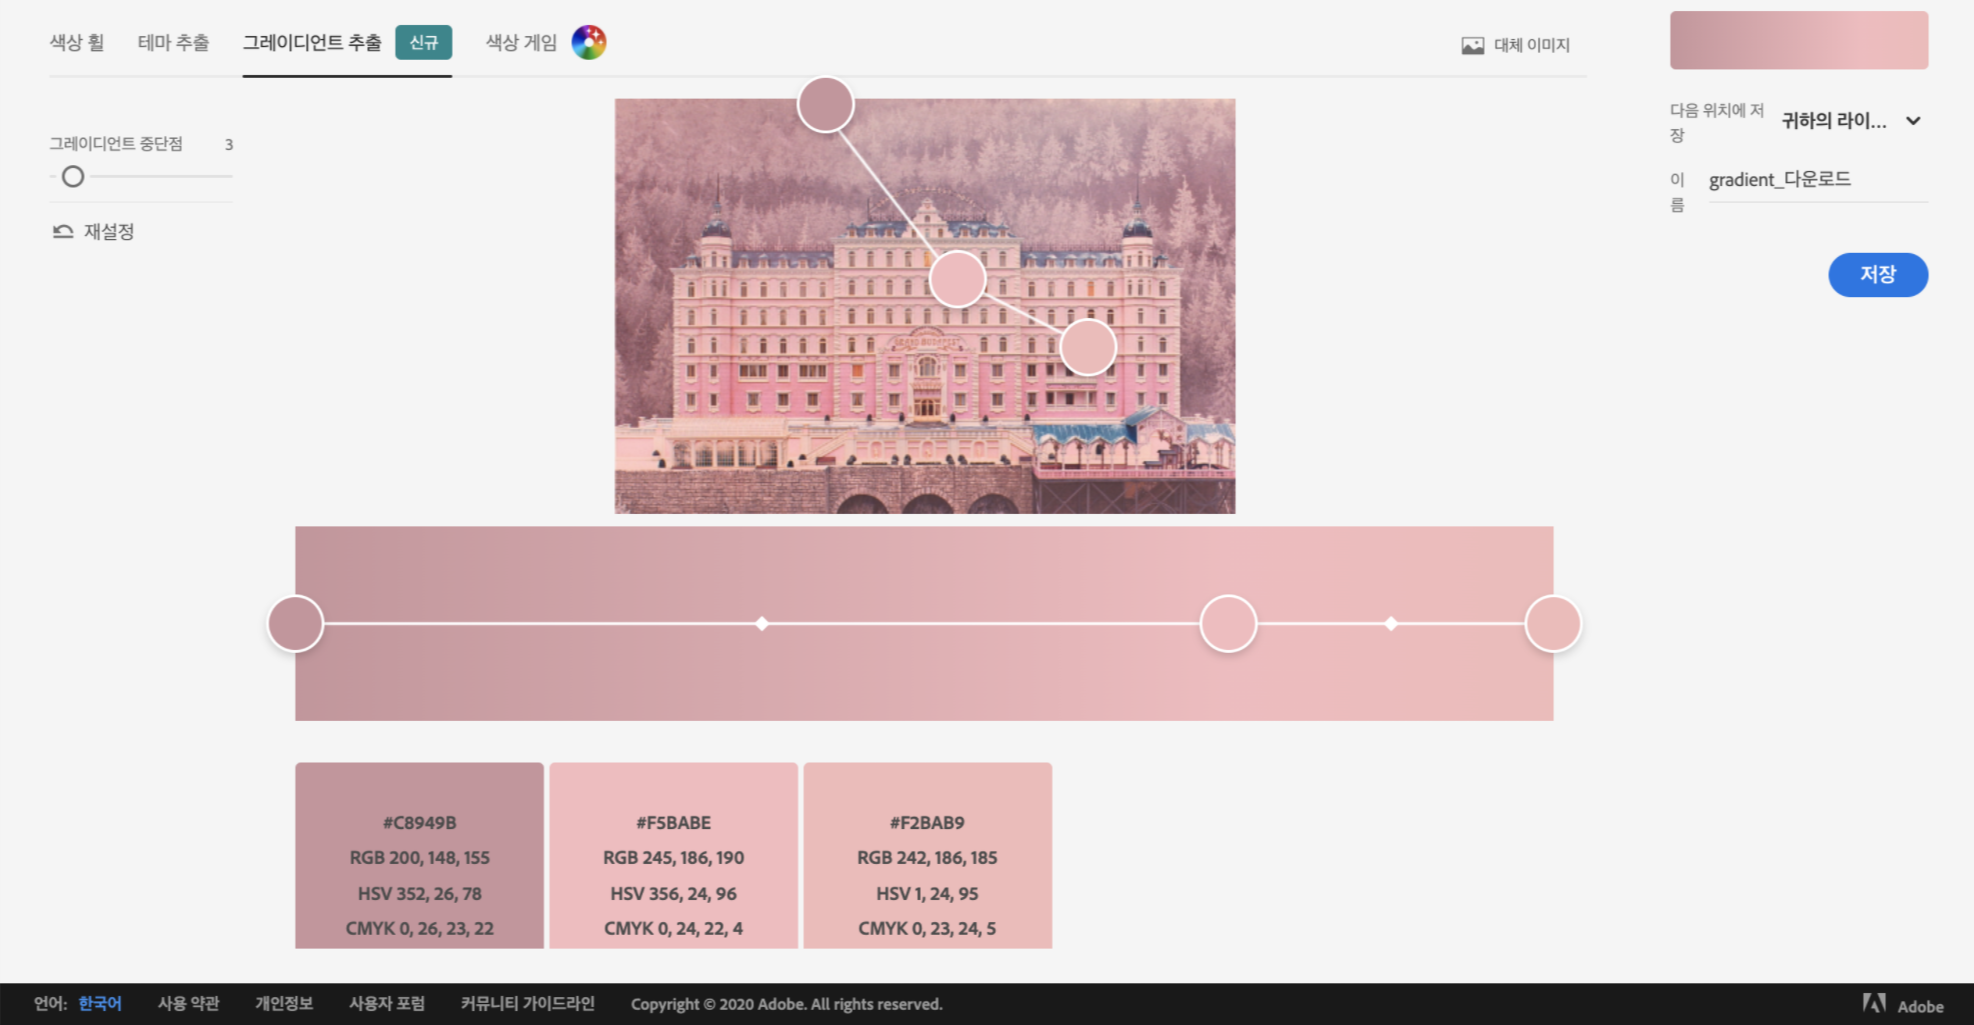Click the replace image picture icon
The width and height of the screenshot is (1974, 1025).
(x=1472, y=45)
